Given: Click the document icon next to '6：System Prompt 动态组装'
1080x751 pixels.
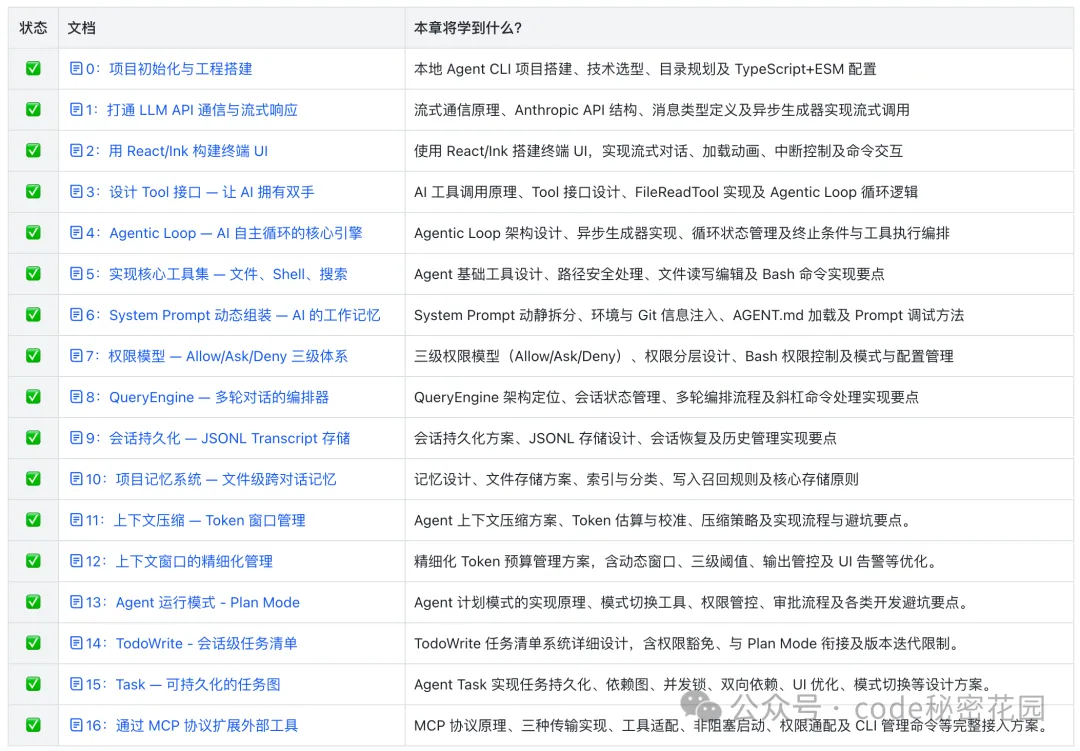Looking at the screenshot, I should [x=76, y=315].
